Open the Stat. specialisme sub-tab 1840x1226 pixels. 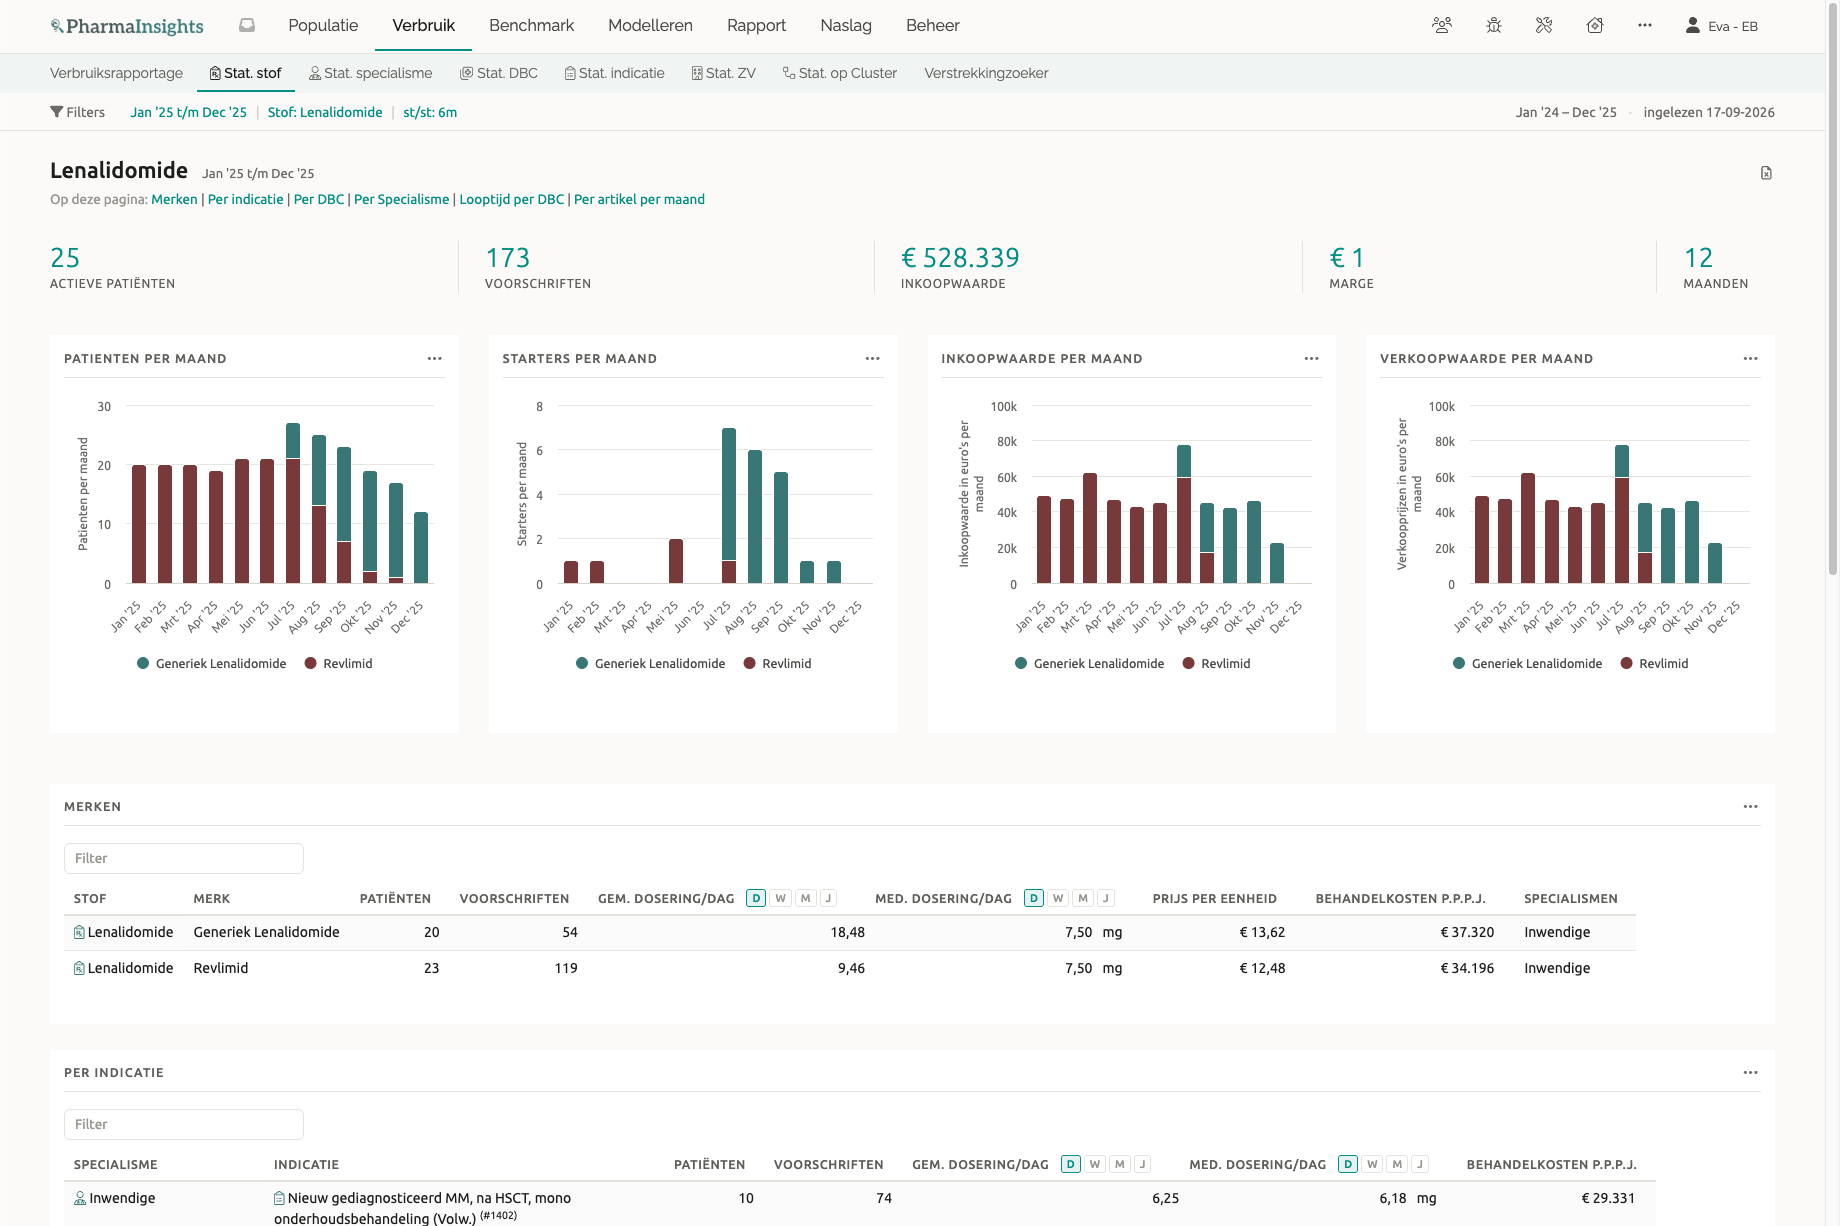371,73
